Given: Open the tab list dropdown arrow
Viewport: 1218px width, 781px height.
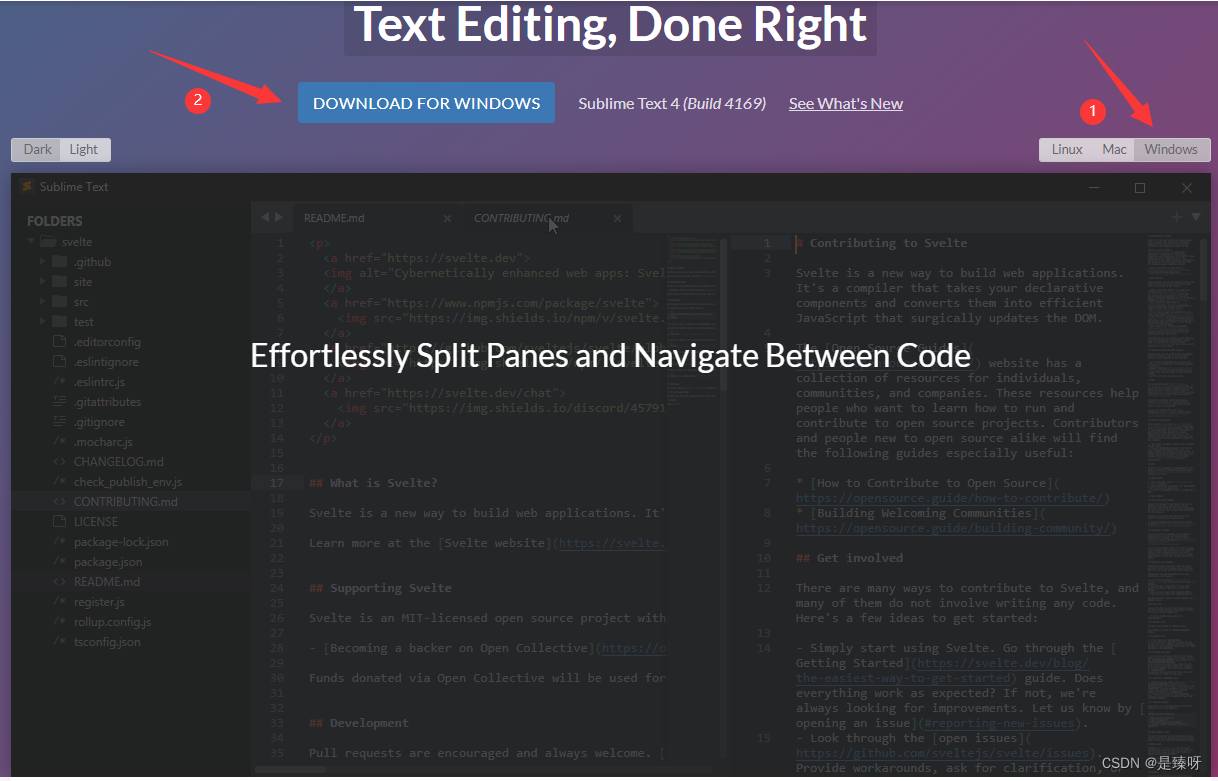Looking at the screenshot, I should [x=1195, y=216].
